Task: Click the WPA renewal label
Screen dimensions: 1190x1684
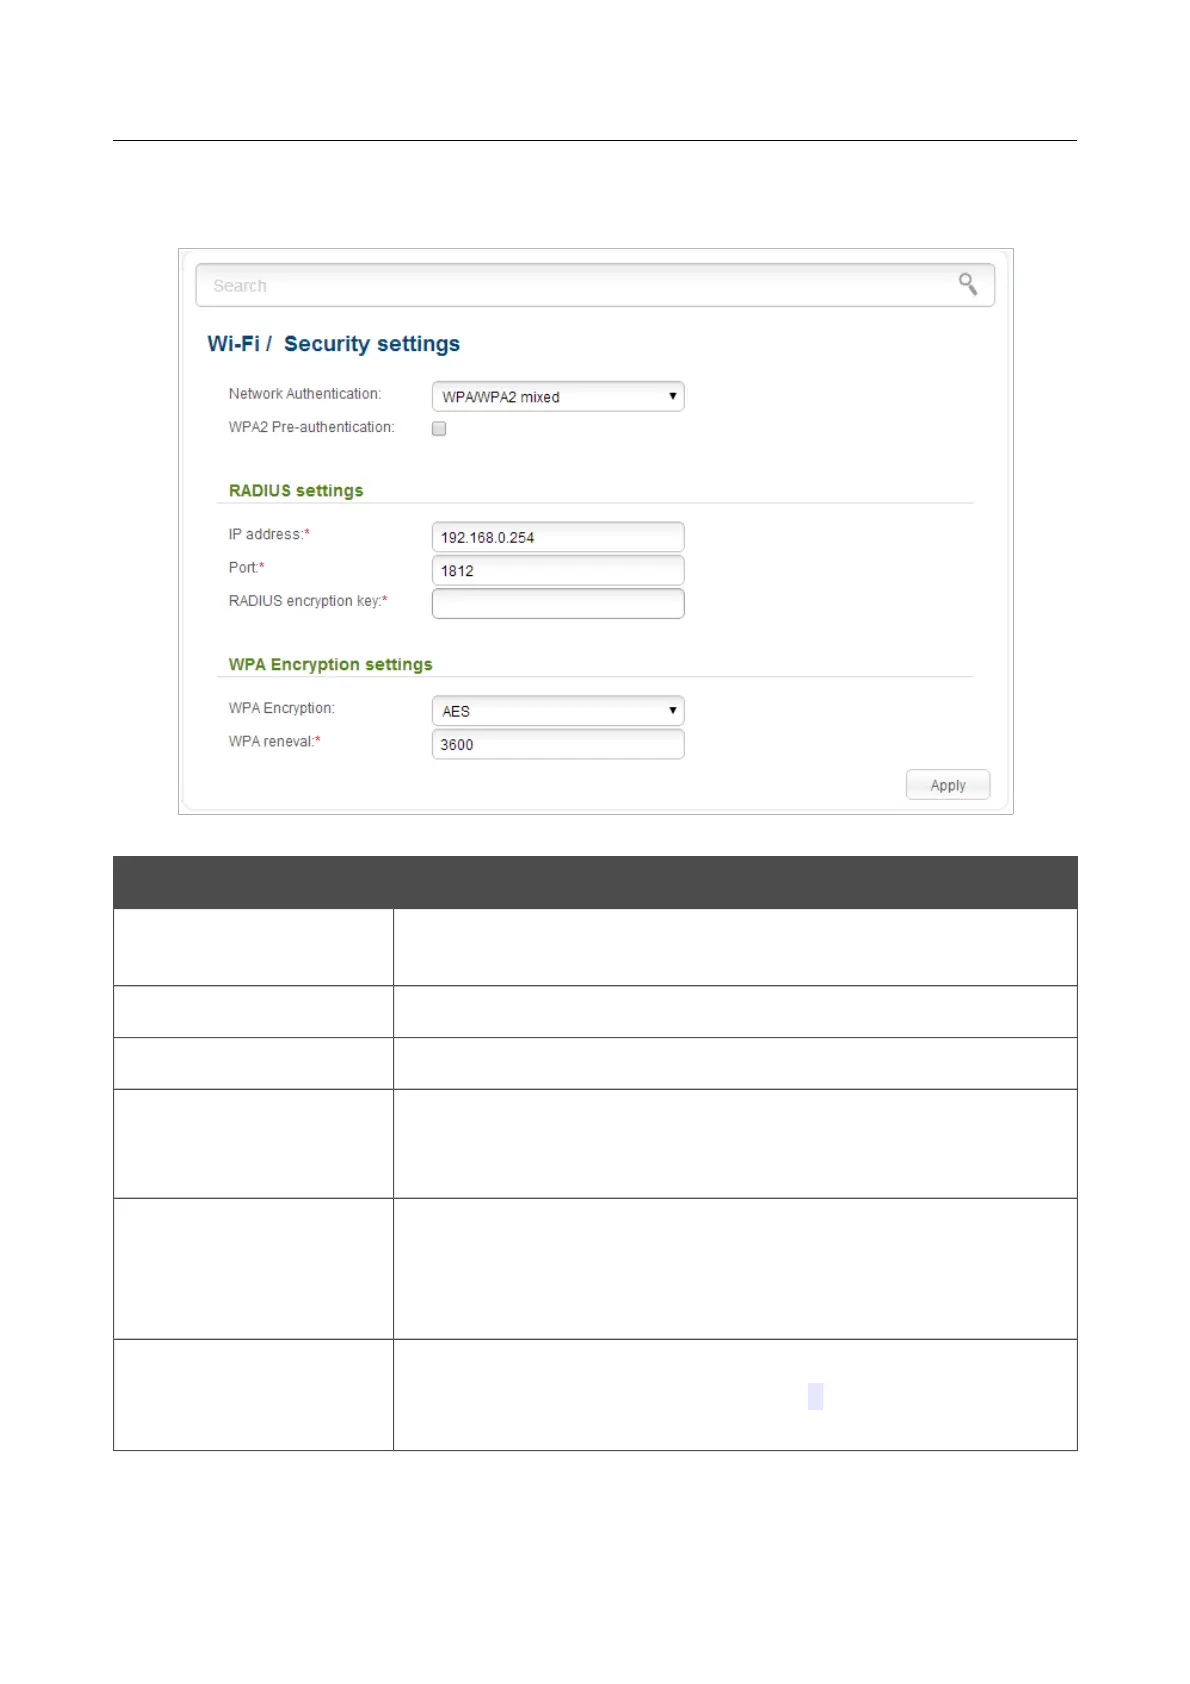Action: coord(275,741)
